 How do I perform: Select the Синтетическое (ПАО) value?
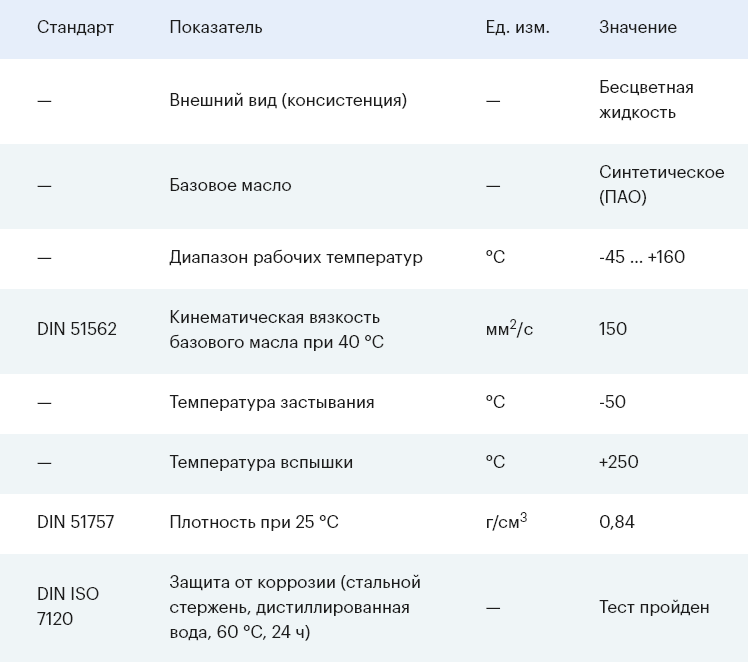tap(662, 185)
